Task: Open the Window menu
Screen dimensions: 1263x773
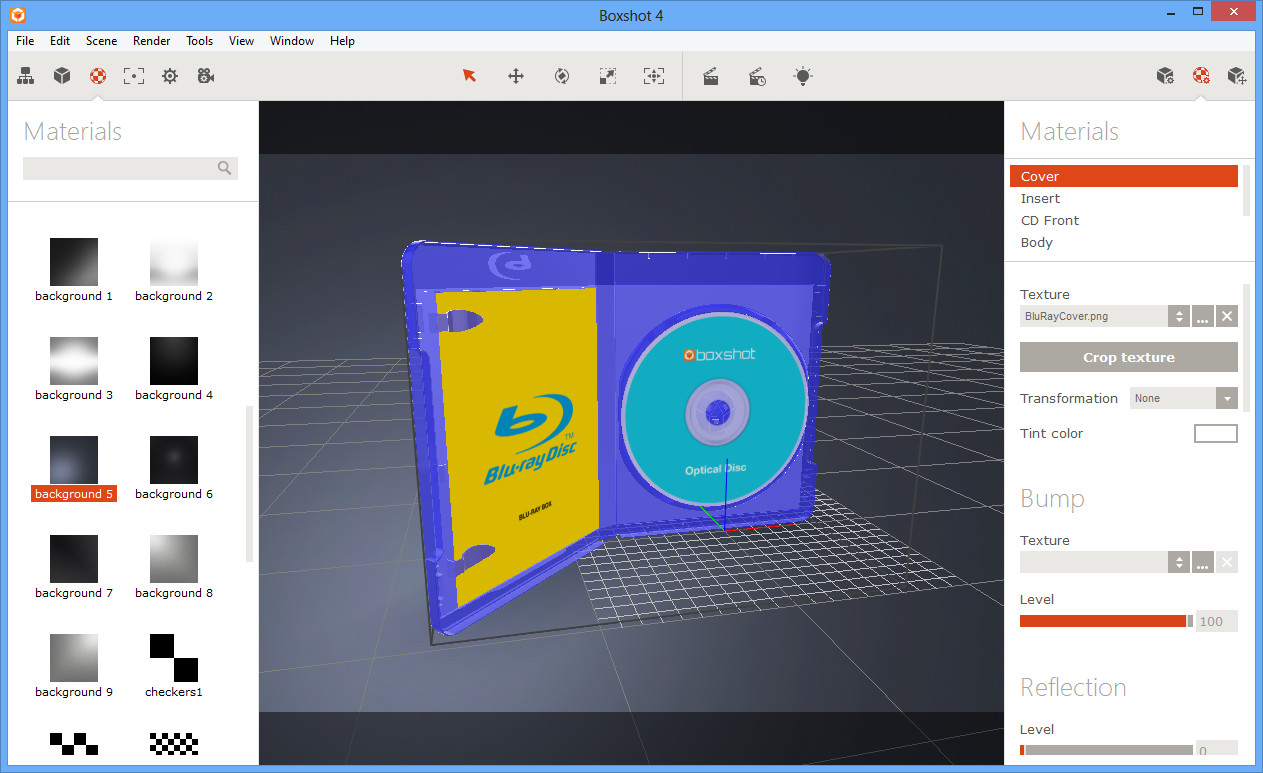Action: pyautogui.click(x=292, y=41)
